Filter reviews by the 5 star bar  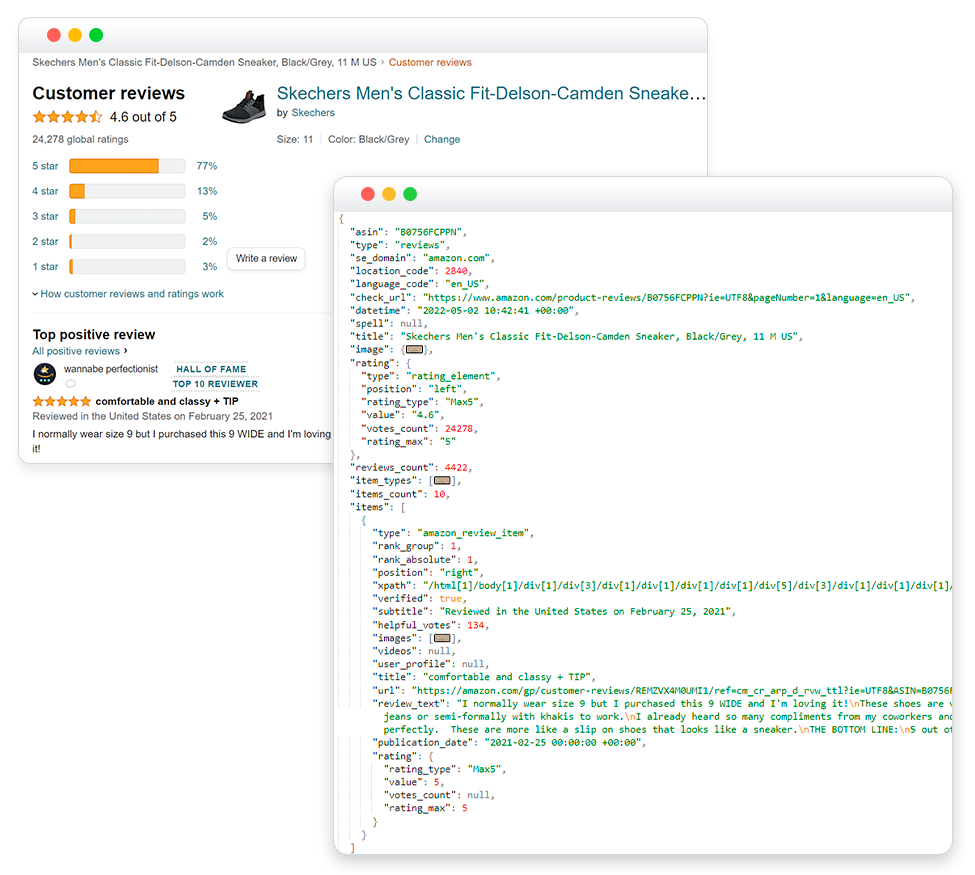(127, 166)
